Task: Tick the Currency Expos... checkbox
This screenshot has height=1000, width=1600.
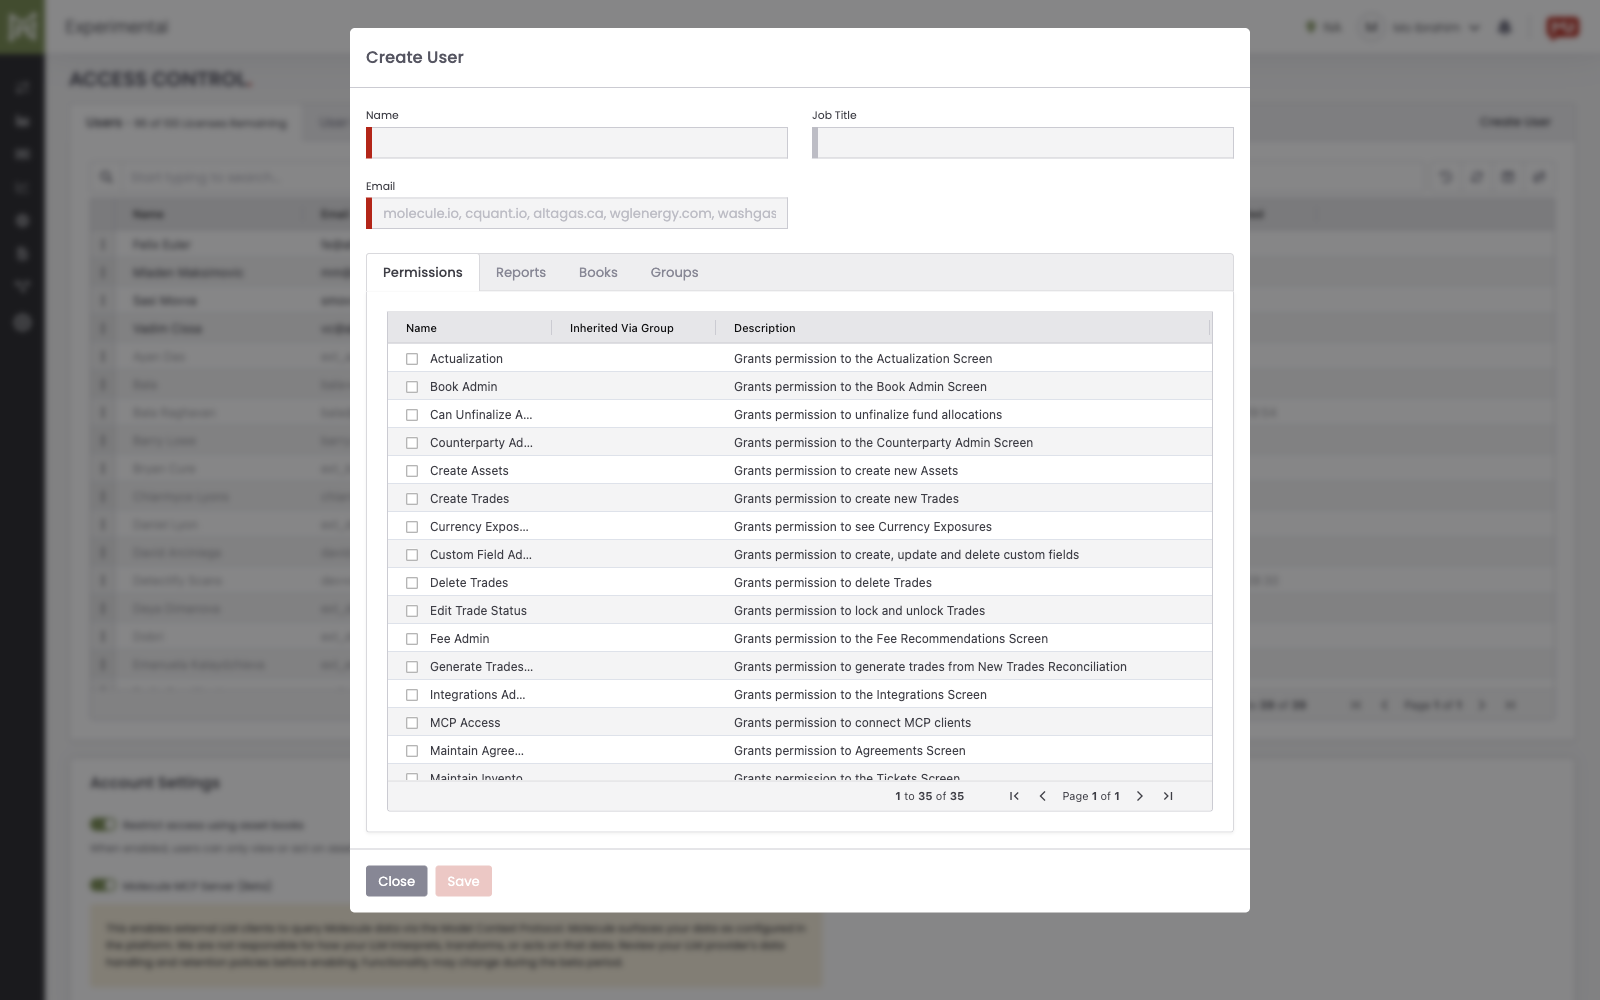Action: tap(412, 527)
